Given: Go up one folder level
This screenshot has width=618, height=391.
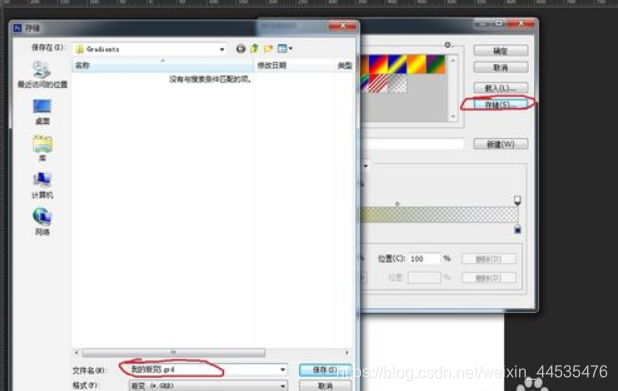Looking at the screenshot, I should [254, 48].
